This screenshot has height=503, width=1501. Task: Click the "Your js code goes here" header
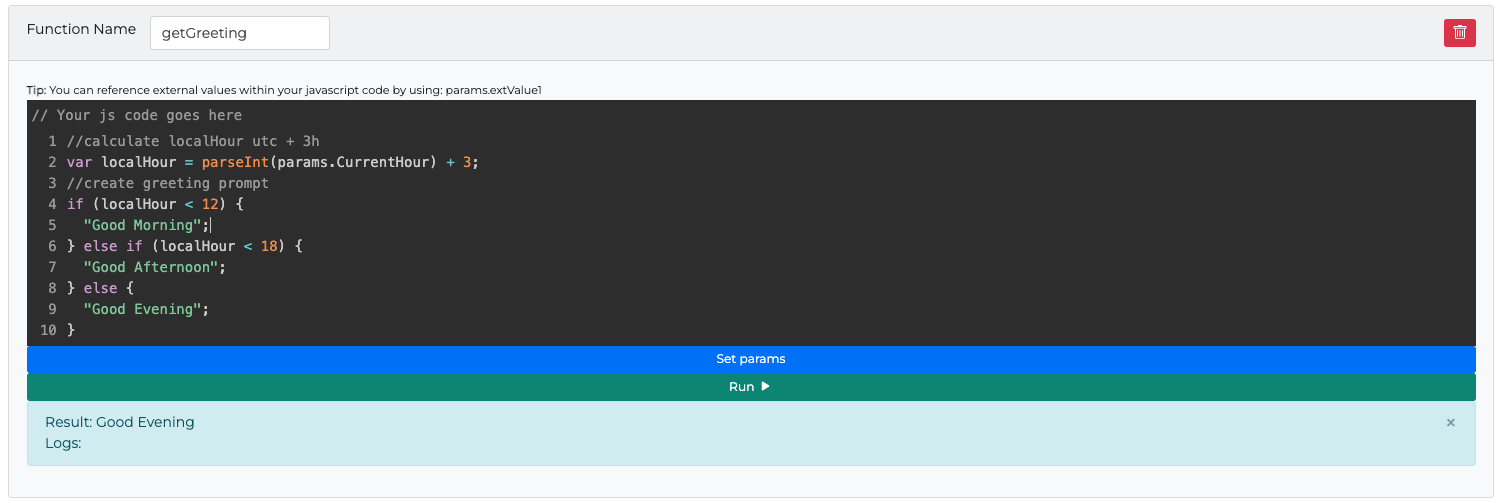point(137,115)
